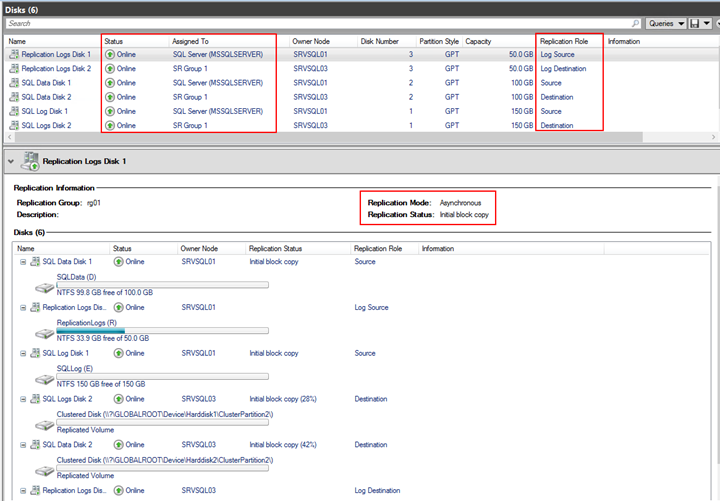The image size is (720, 501).
Task: Click the Online status icon for SQL Data Disk 1 top row
Action: [110, 83]
